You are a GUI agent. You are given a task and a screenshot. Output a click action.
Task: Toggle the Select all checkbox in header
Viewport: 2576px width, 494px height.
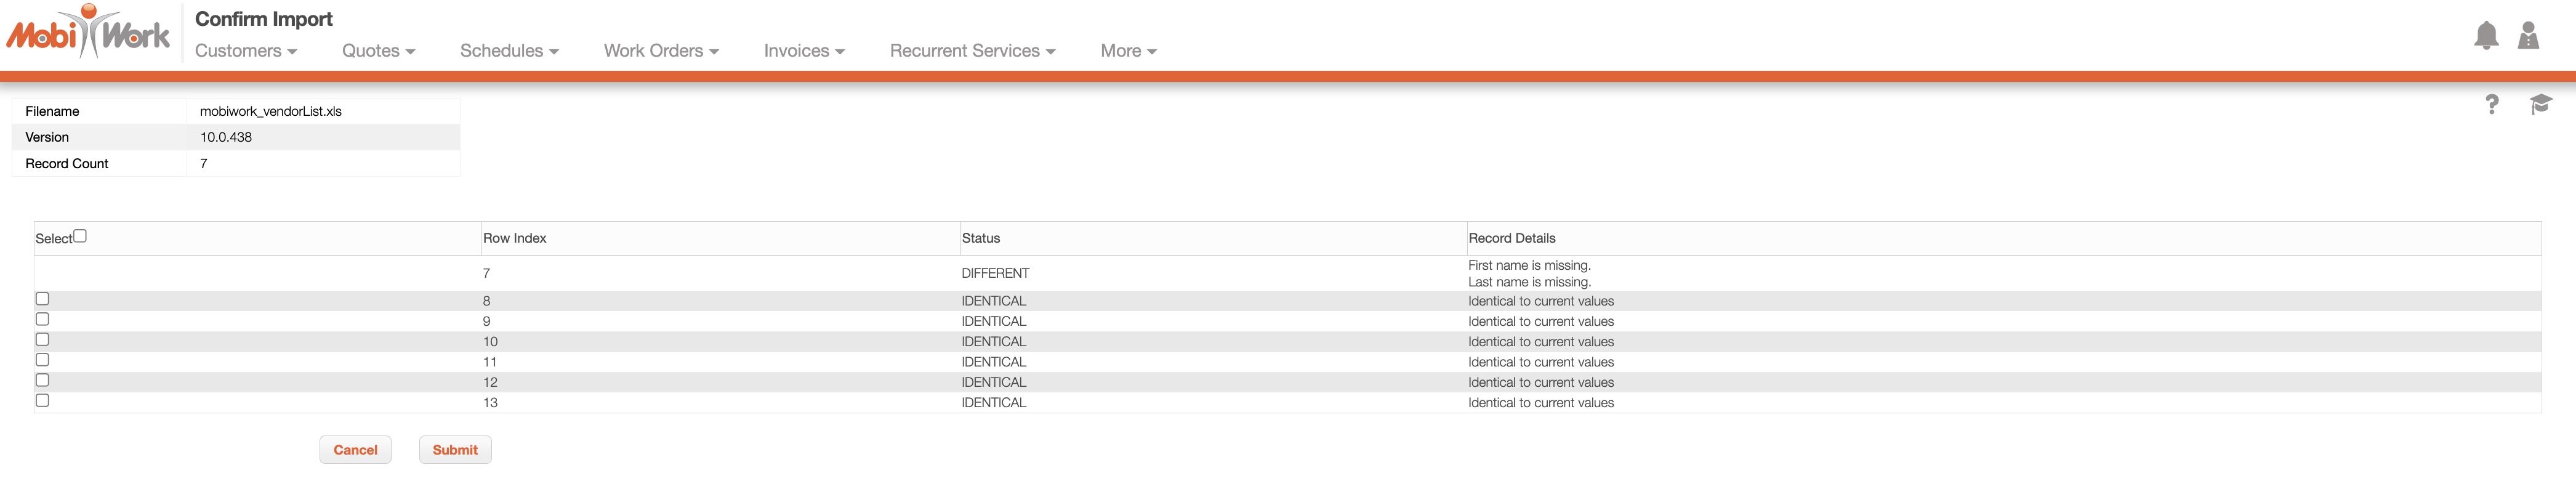[x=81, y=236]
